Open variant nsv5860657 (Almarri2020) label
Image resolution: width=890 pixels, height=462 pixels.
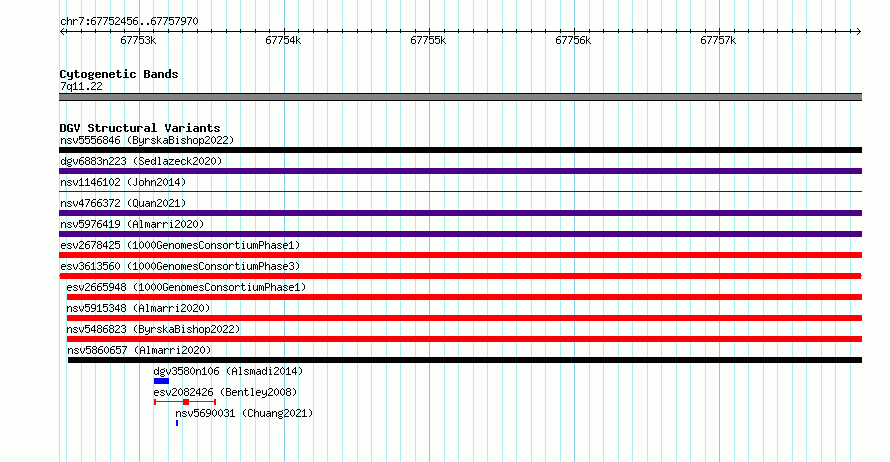pos(139,350)
